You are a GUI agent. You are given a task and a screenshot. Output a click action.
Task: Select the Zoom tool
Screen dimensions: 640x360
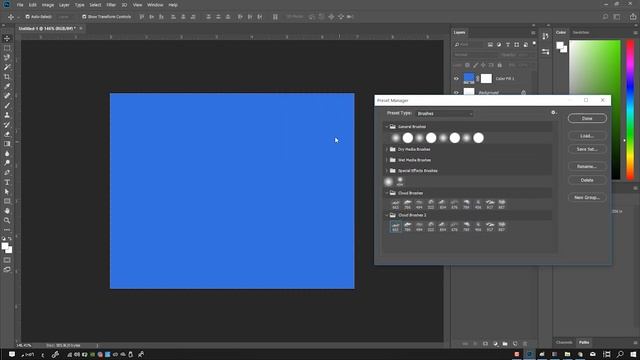7,221
